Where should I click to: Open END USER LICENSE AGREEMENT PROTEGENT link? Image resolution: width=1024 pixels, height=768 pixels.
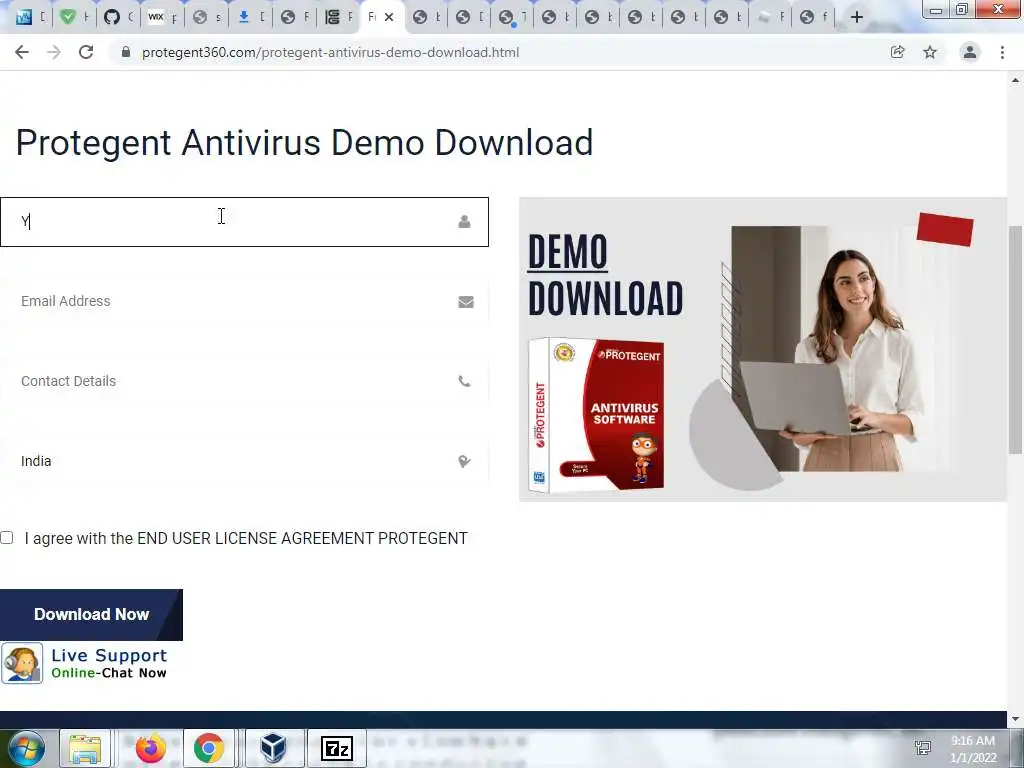pos(302,538)
